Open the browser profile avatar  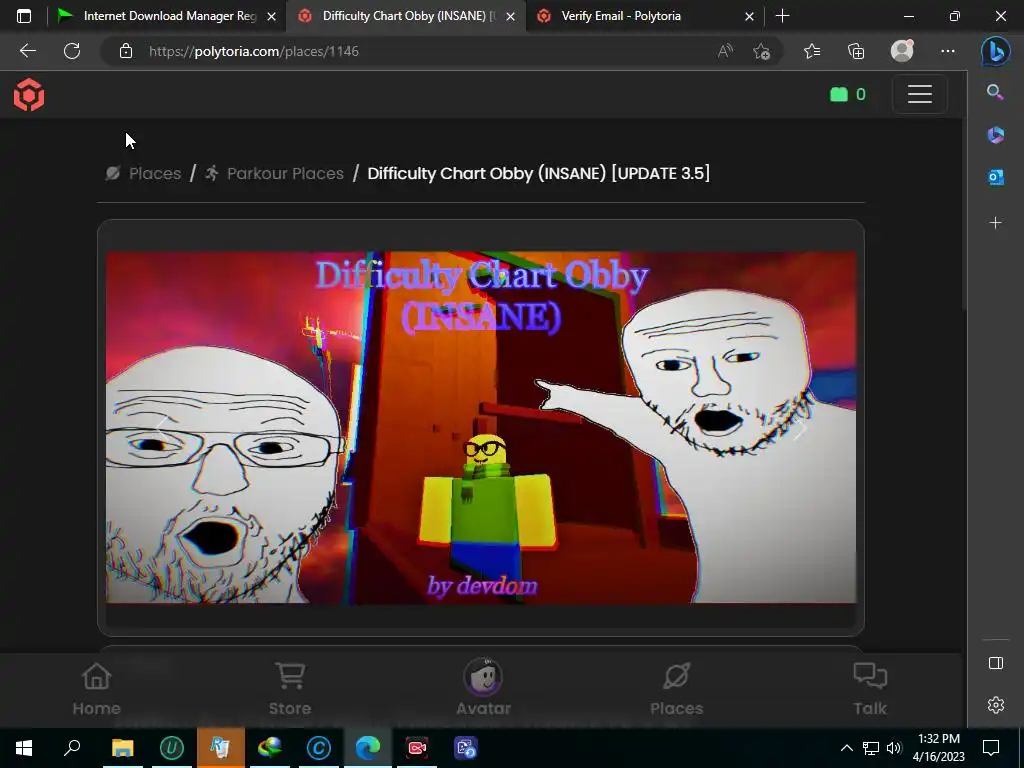[x=902, y=50]
